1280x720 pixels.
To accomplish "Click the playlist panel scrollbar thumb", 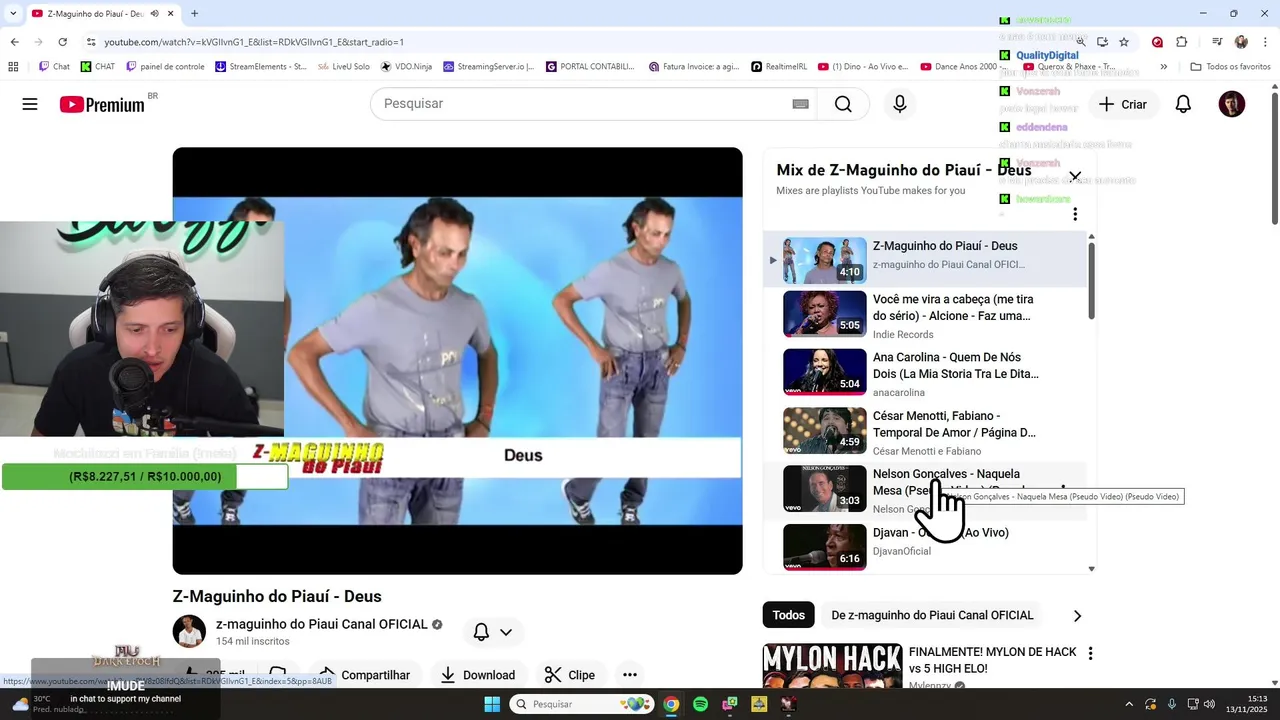I will coord(1091,280).
